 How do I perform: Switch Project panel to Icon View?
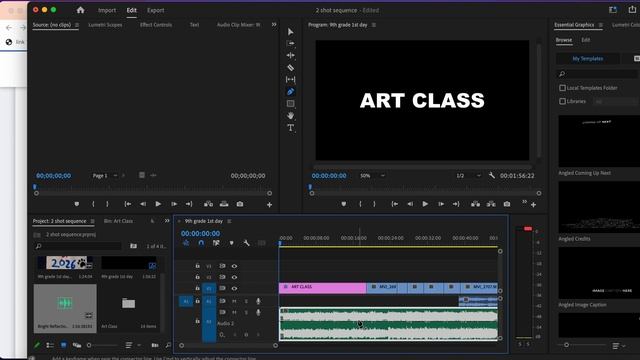coord(63,345)
